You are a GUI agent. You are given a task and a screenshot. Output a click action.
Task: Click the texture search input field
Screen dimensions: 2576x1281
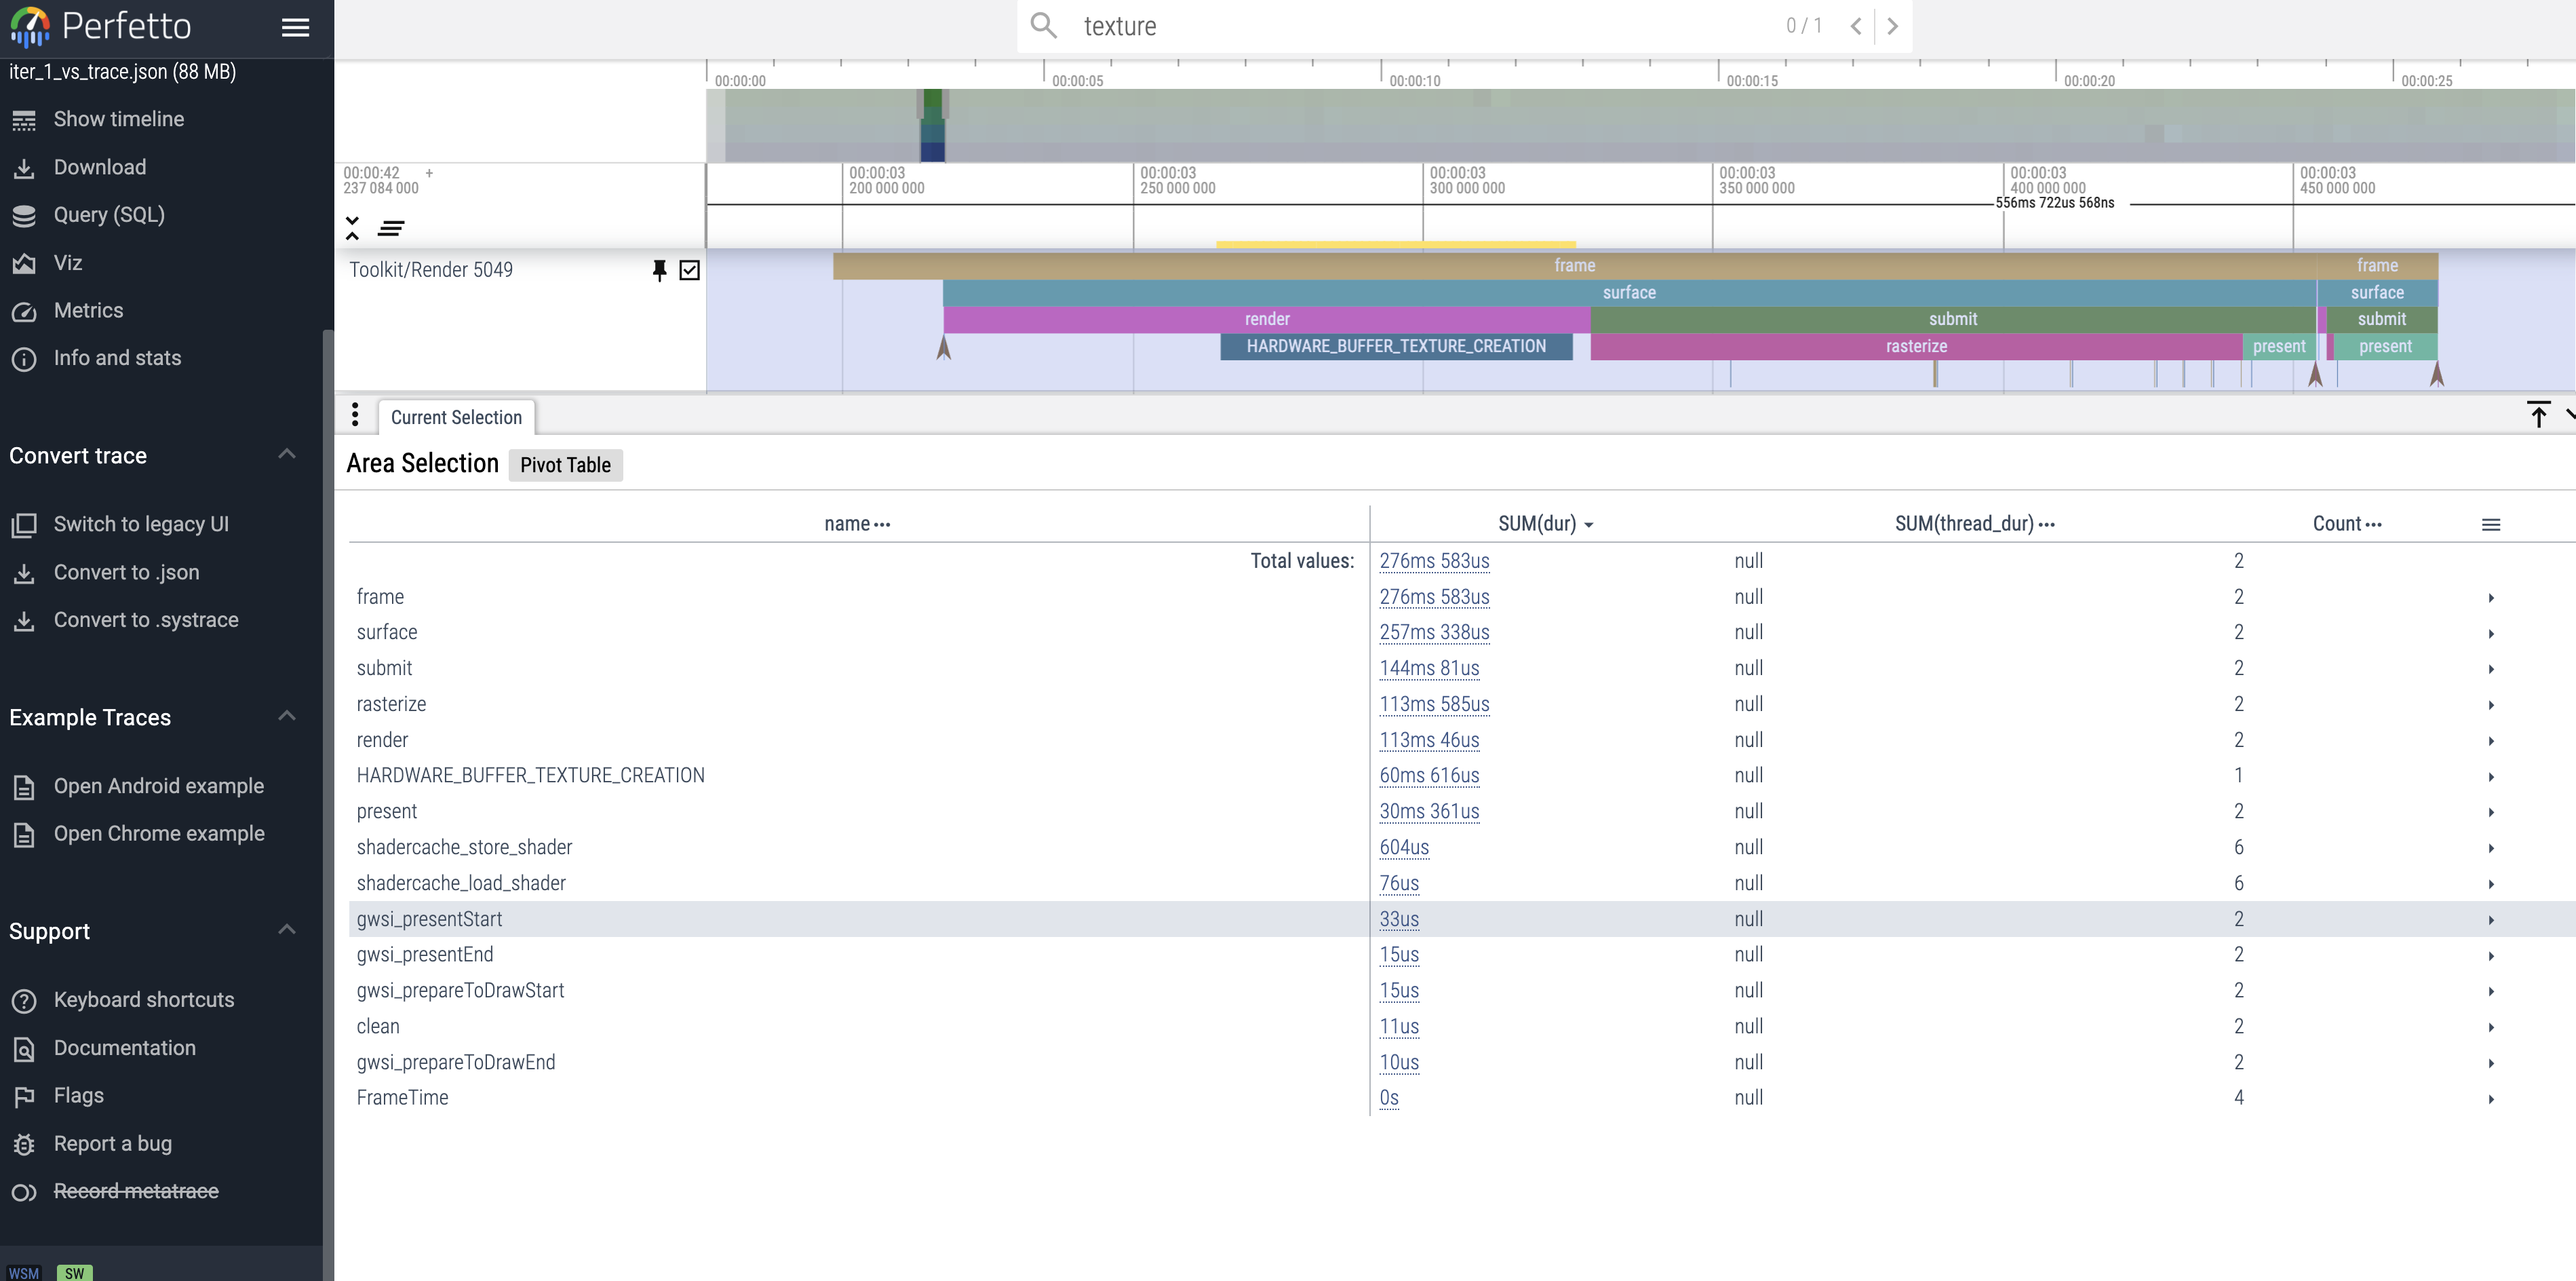(x=1300, y=26)
